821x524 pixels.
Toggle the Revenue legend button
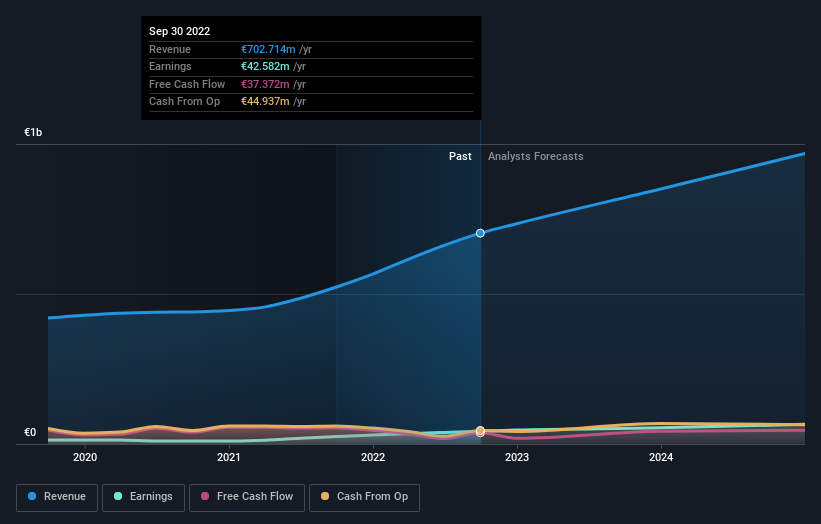[57, 497]
